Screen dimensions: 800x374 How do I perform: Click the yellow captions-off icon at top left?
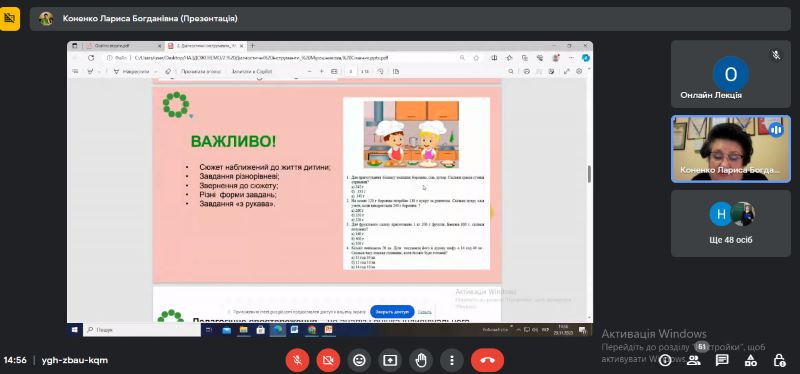click(x=10, y=19)
